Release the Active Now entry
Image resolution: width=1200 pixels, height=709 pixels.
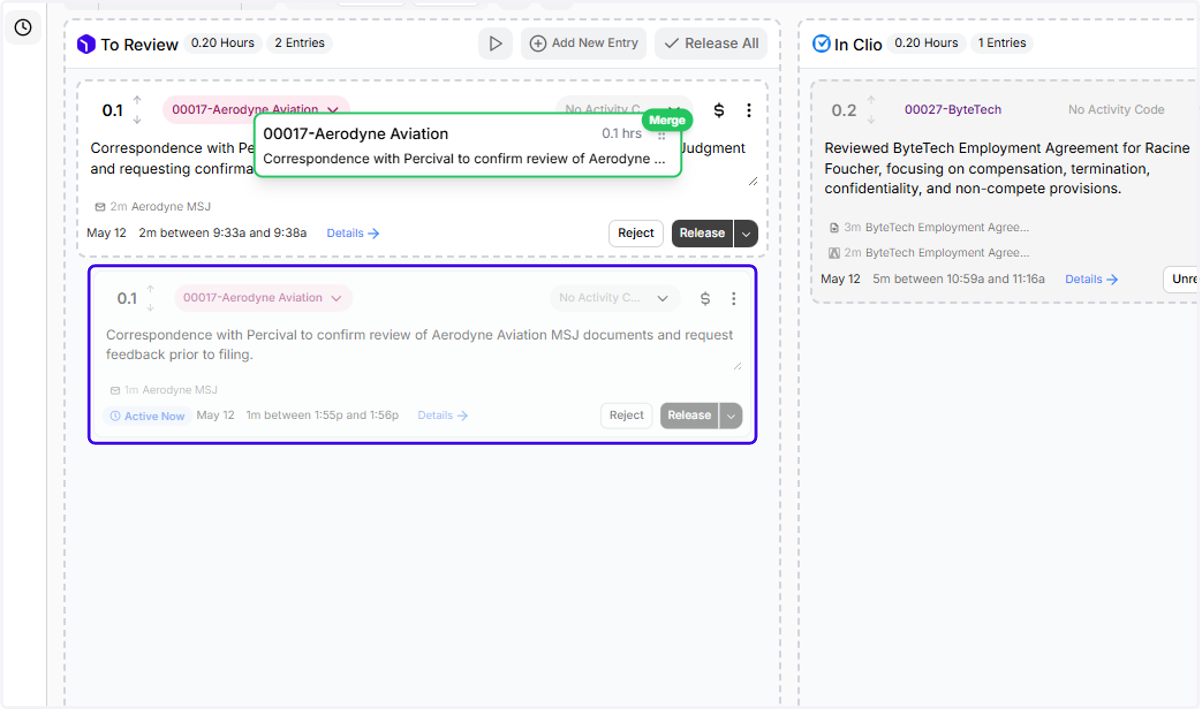click(x=689, y=415)
